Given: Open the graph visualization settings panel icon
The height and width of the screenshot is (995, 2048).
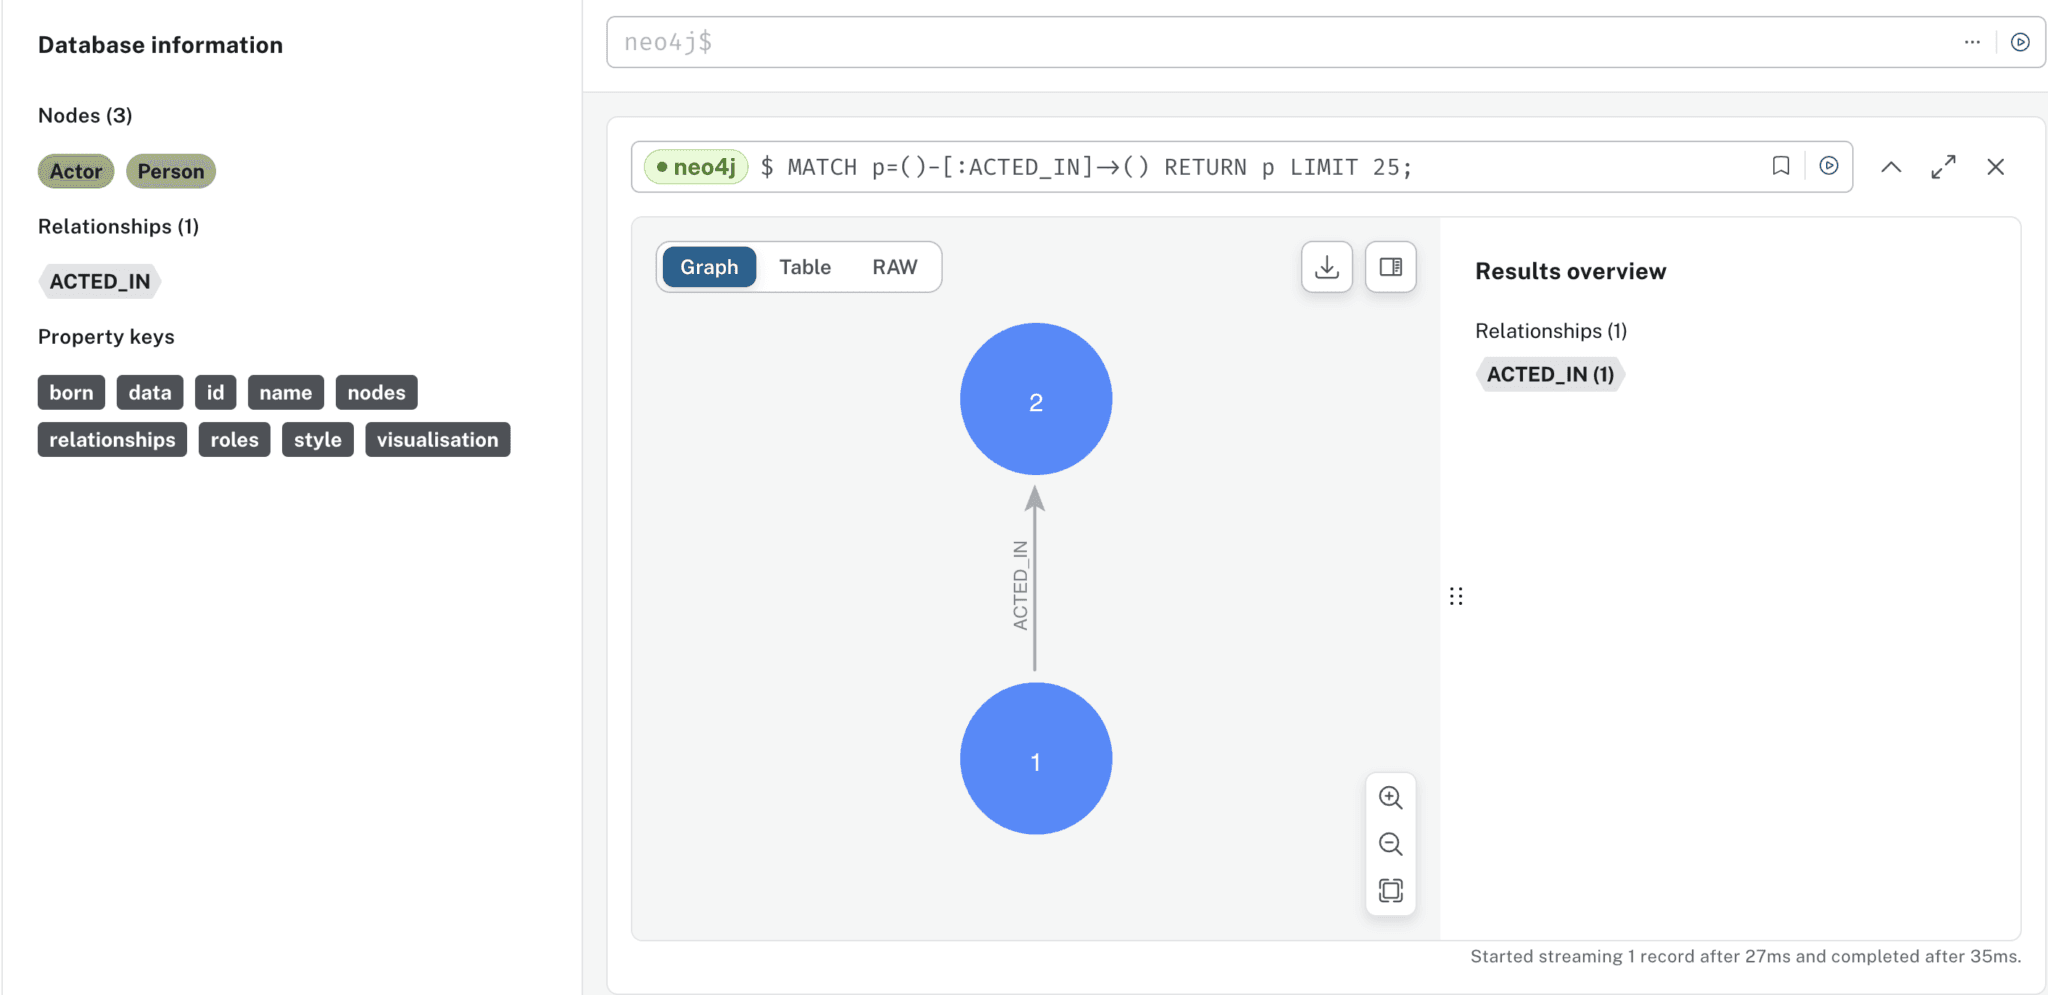Looking at the screenshot, I should click(1390, 267).
